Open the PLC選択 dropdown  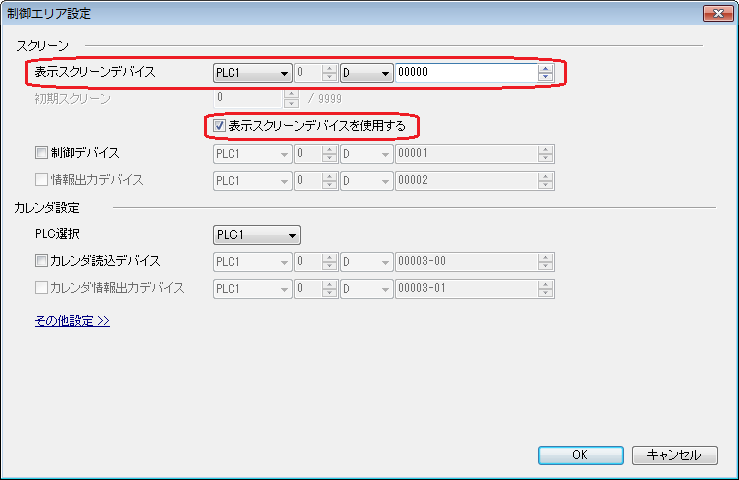[x=257, y=235]
